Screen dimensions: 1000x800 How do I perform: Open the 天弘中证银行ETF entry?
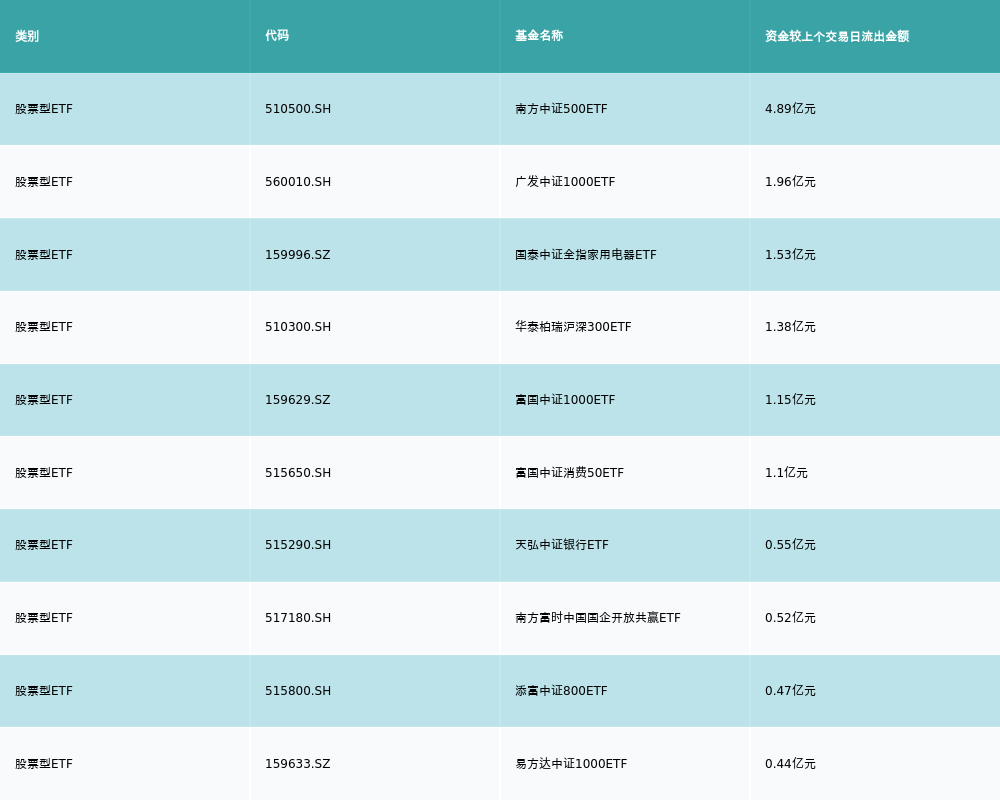pyautogui.click(x=562, y=545)
